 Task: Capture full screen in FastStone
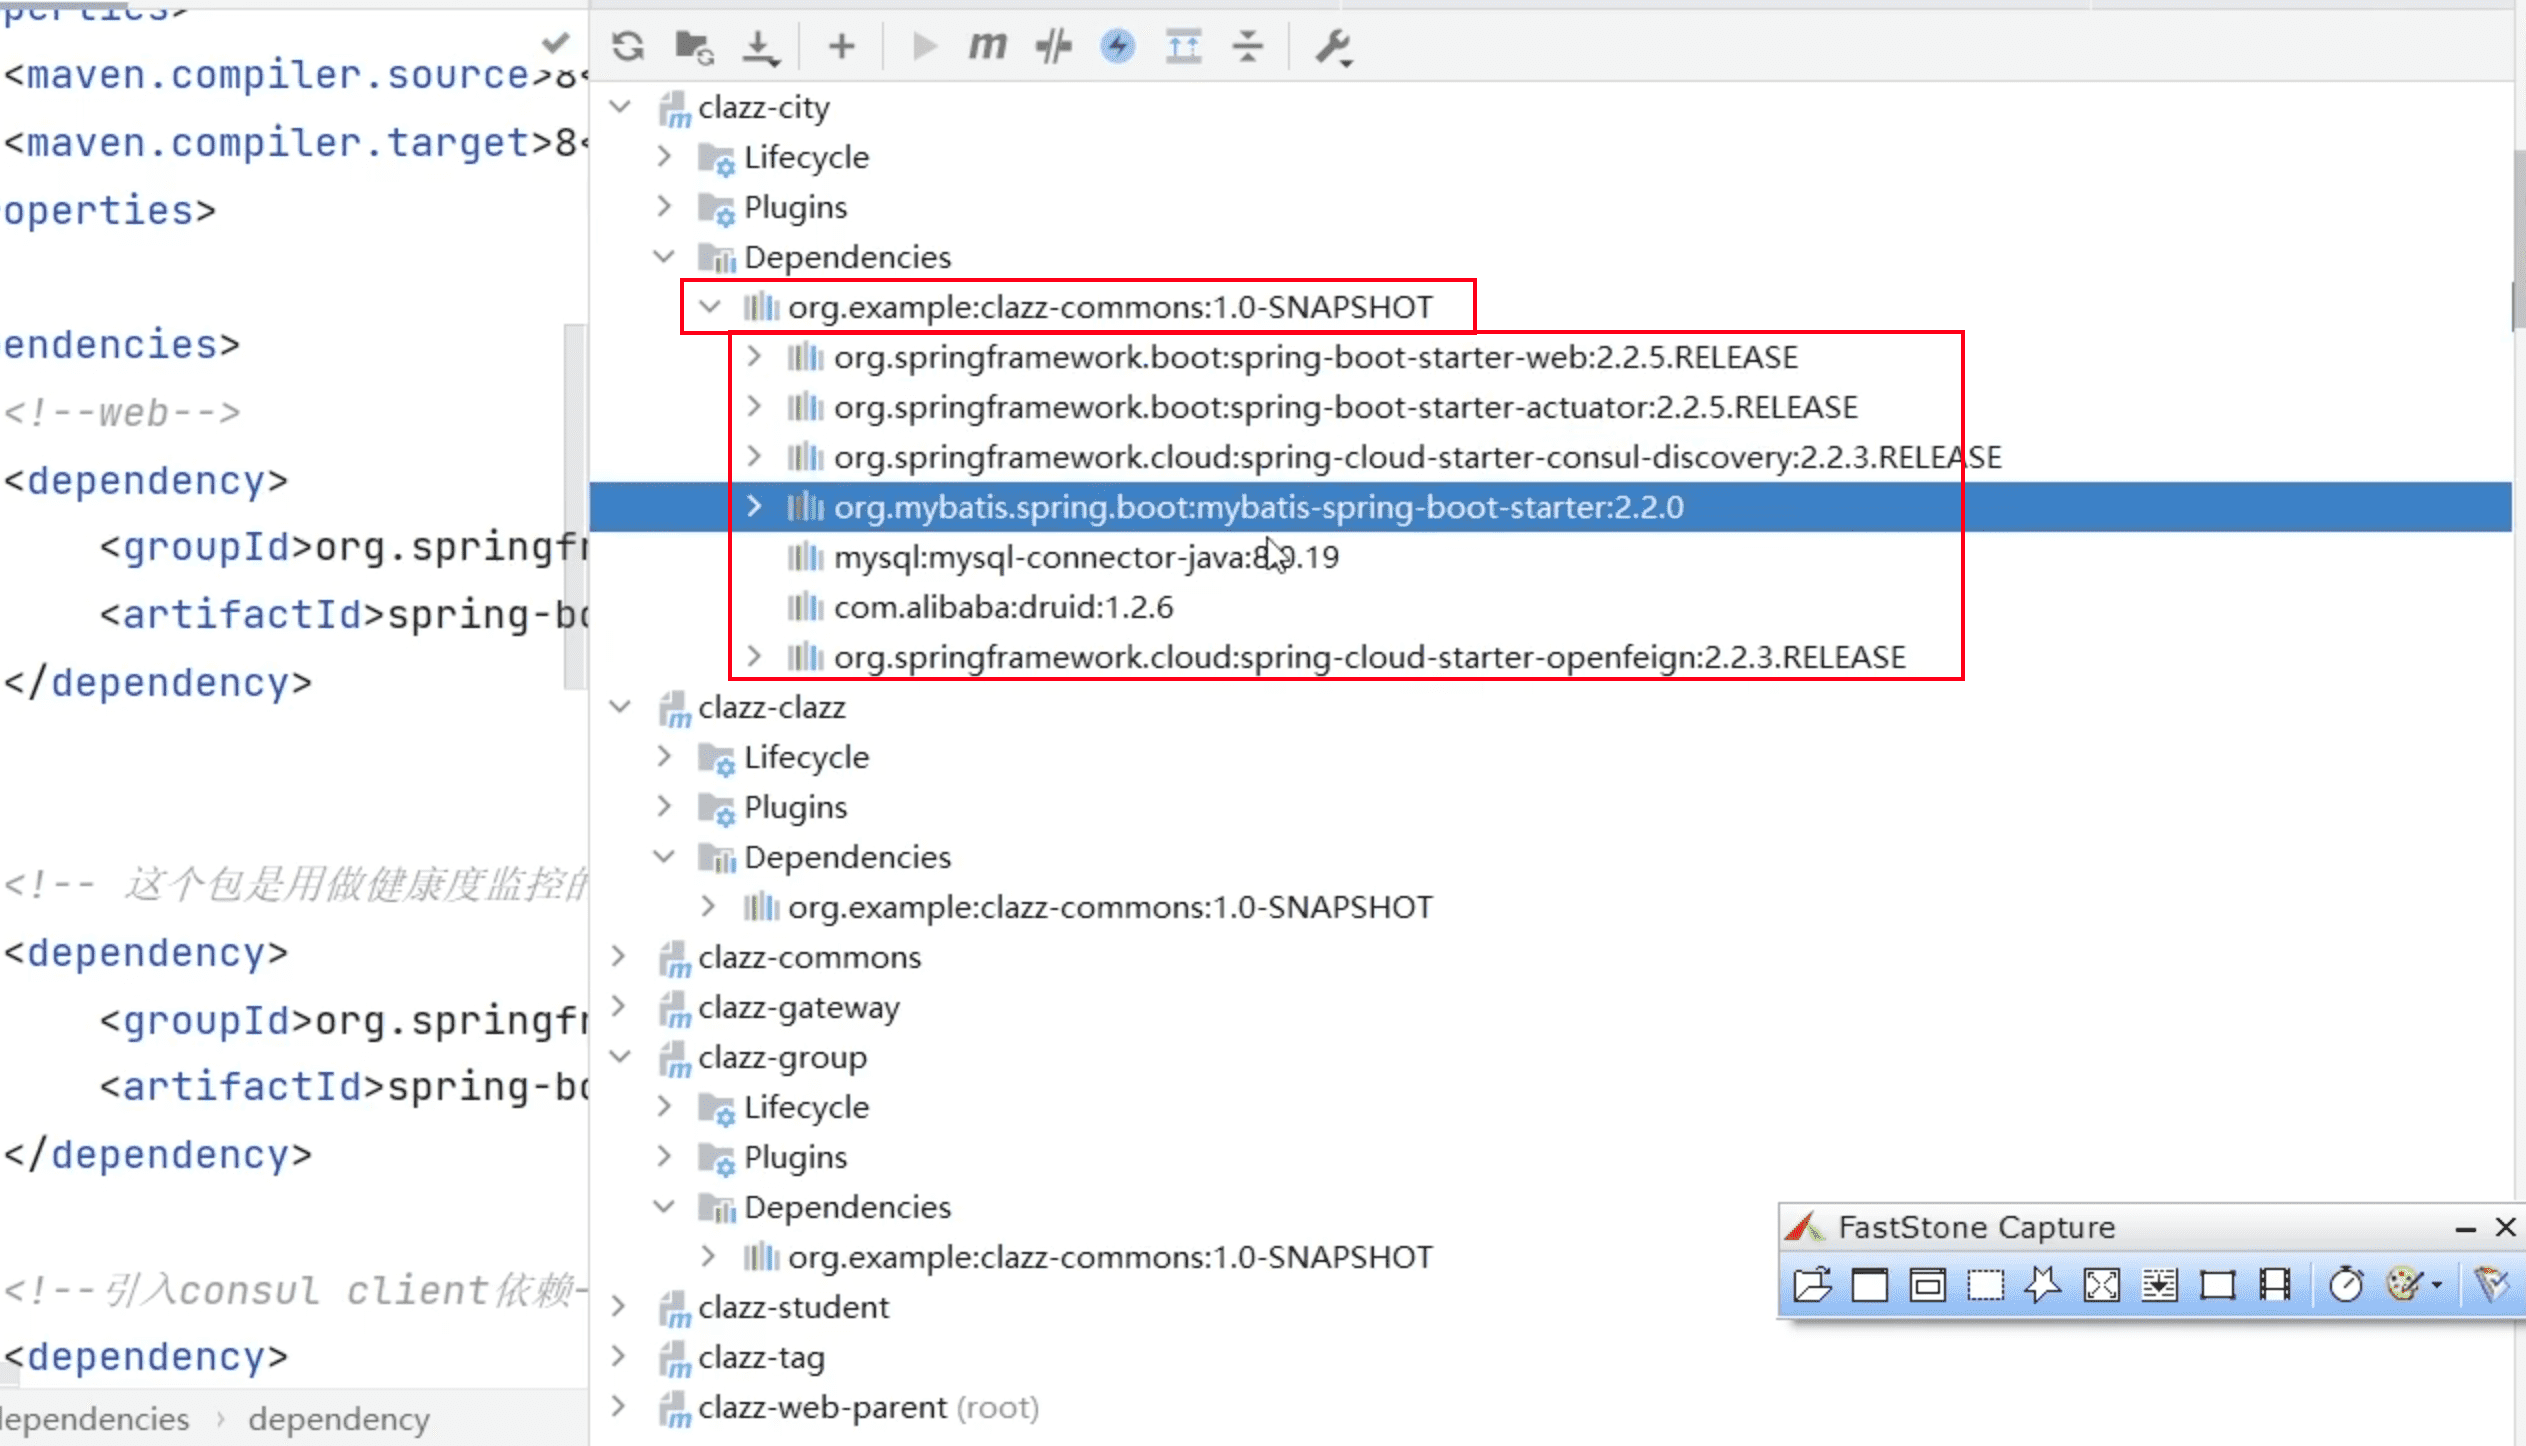[x=2101, y=1284]
